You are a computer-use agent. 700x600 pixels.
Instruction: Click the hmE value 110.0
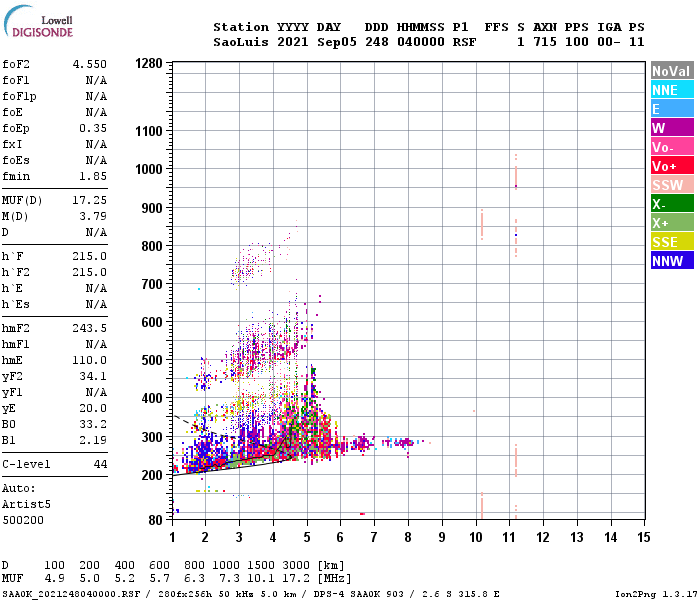[90, 360]
